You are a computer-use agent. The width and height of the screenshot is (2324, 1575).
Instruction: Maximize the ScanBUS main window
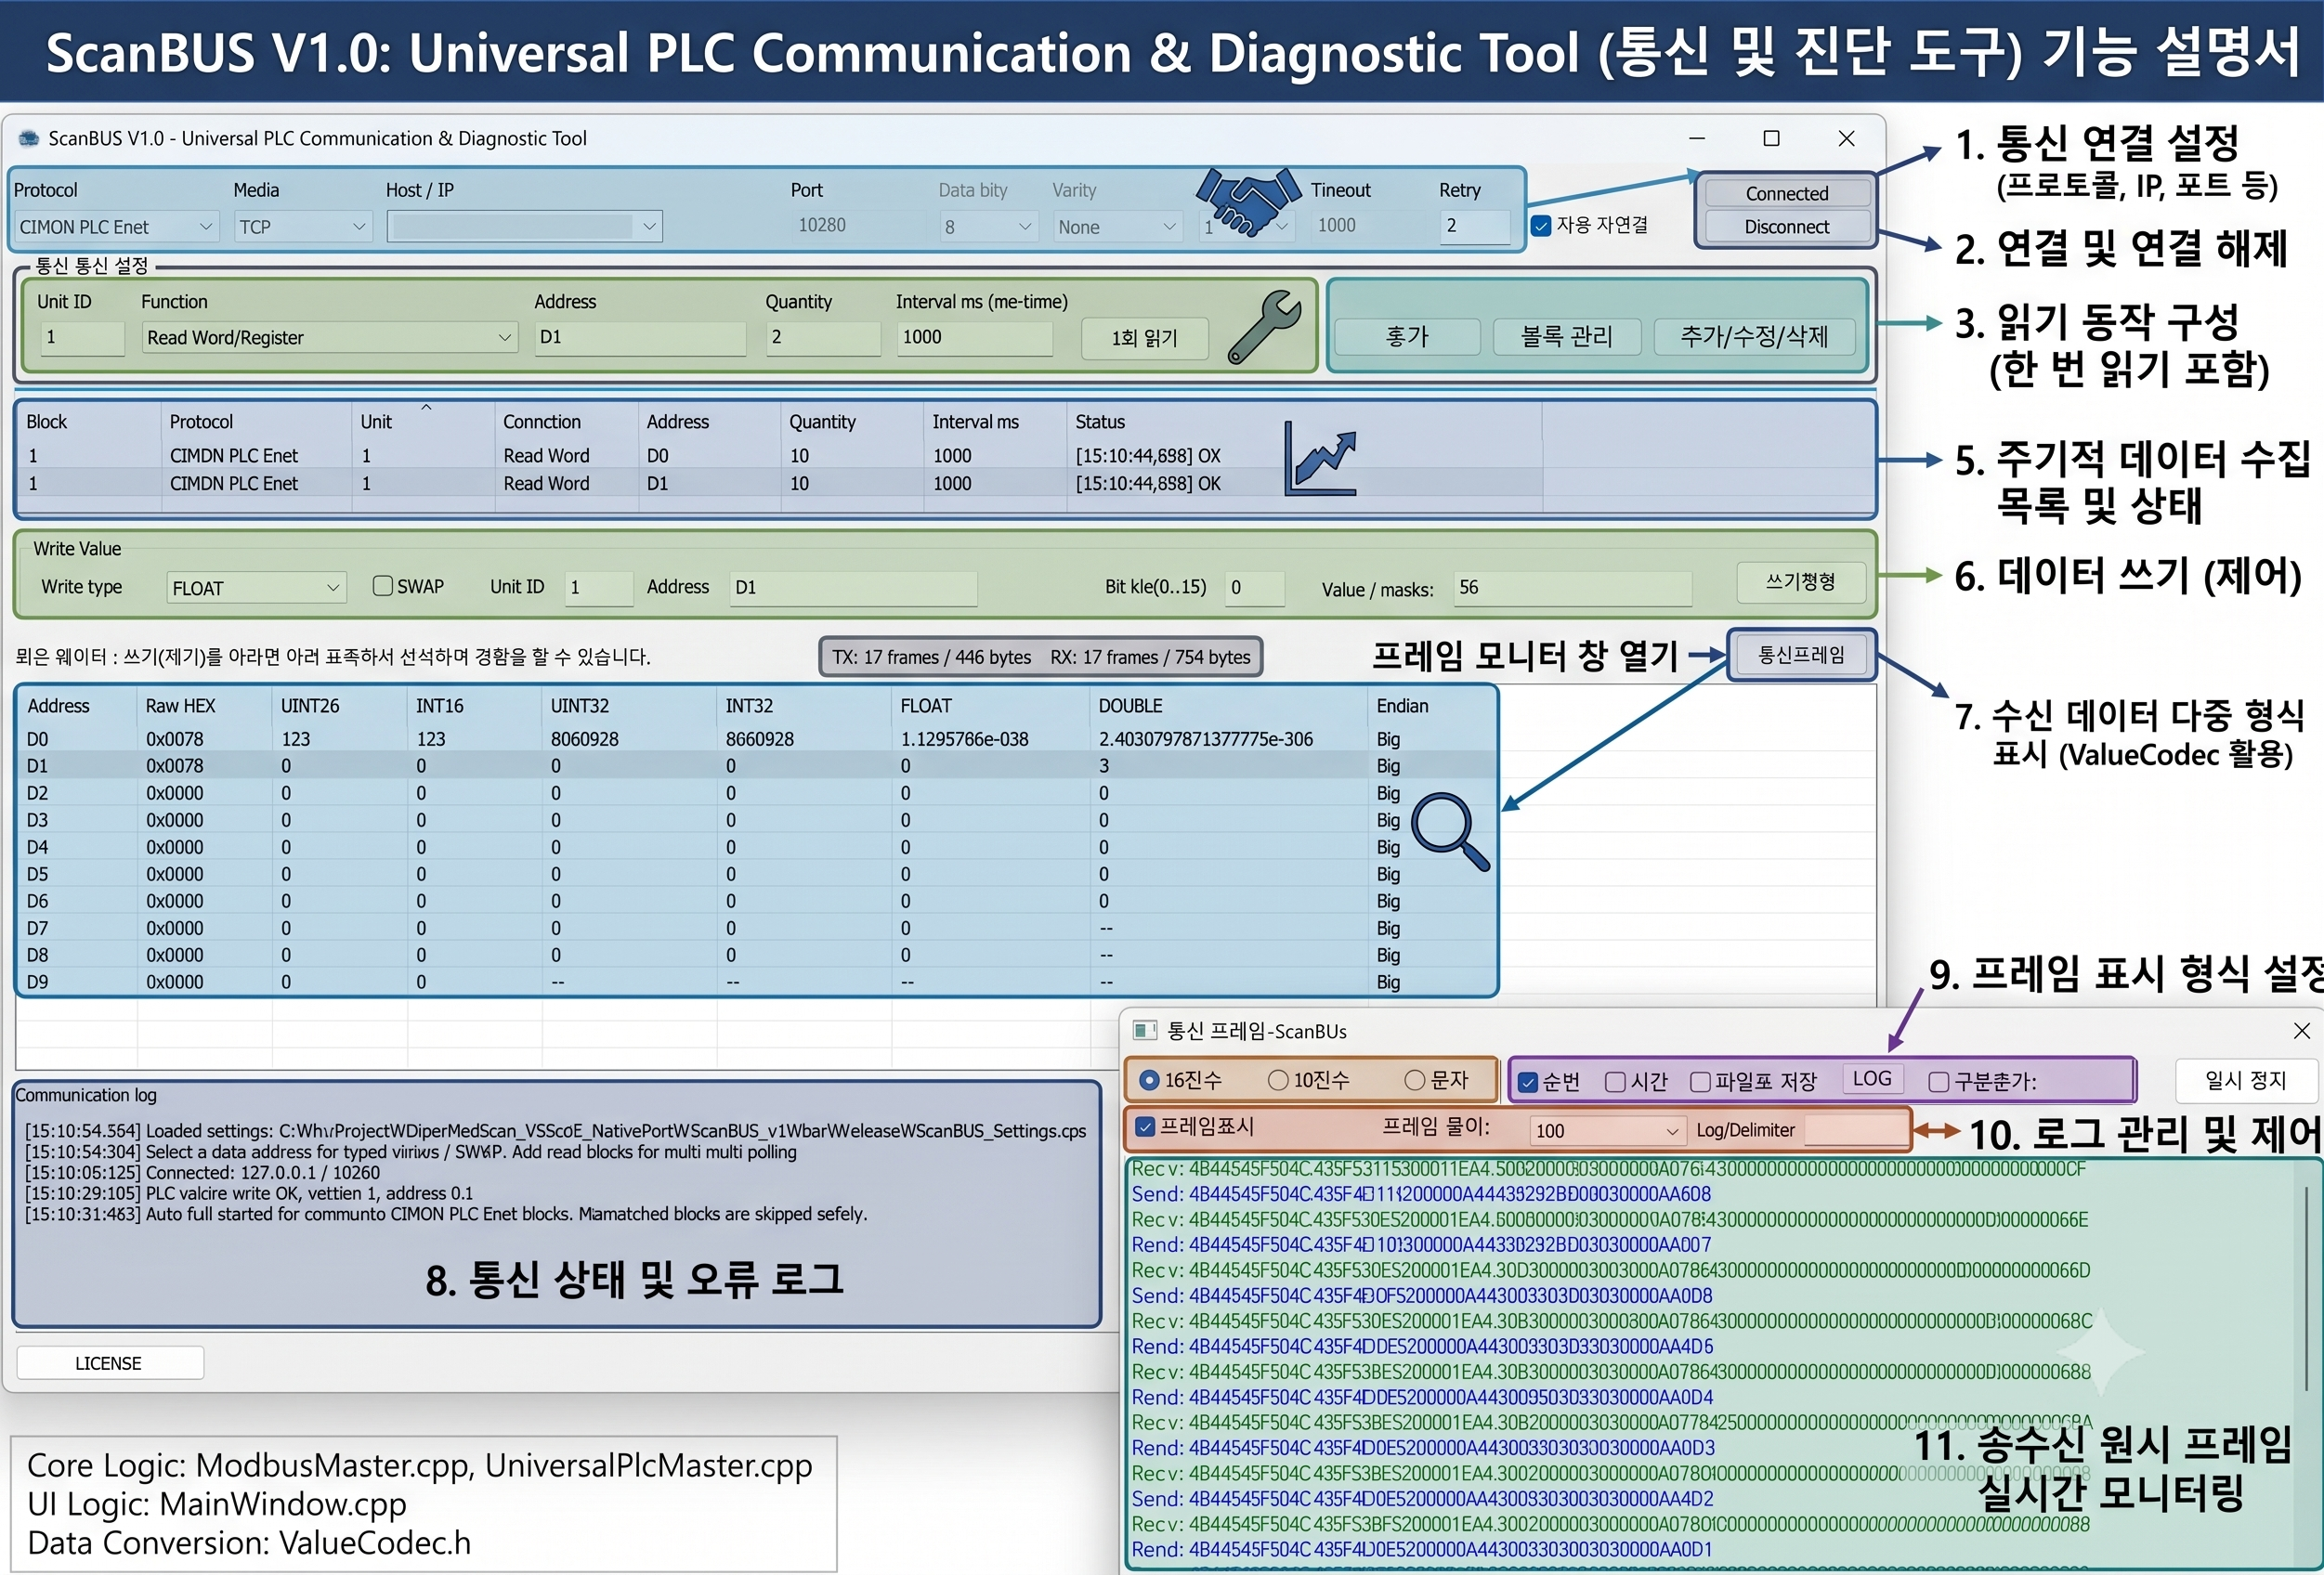point(1771,138)
